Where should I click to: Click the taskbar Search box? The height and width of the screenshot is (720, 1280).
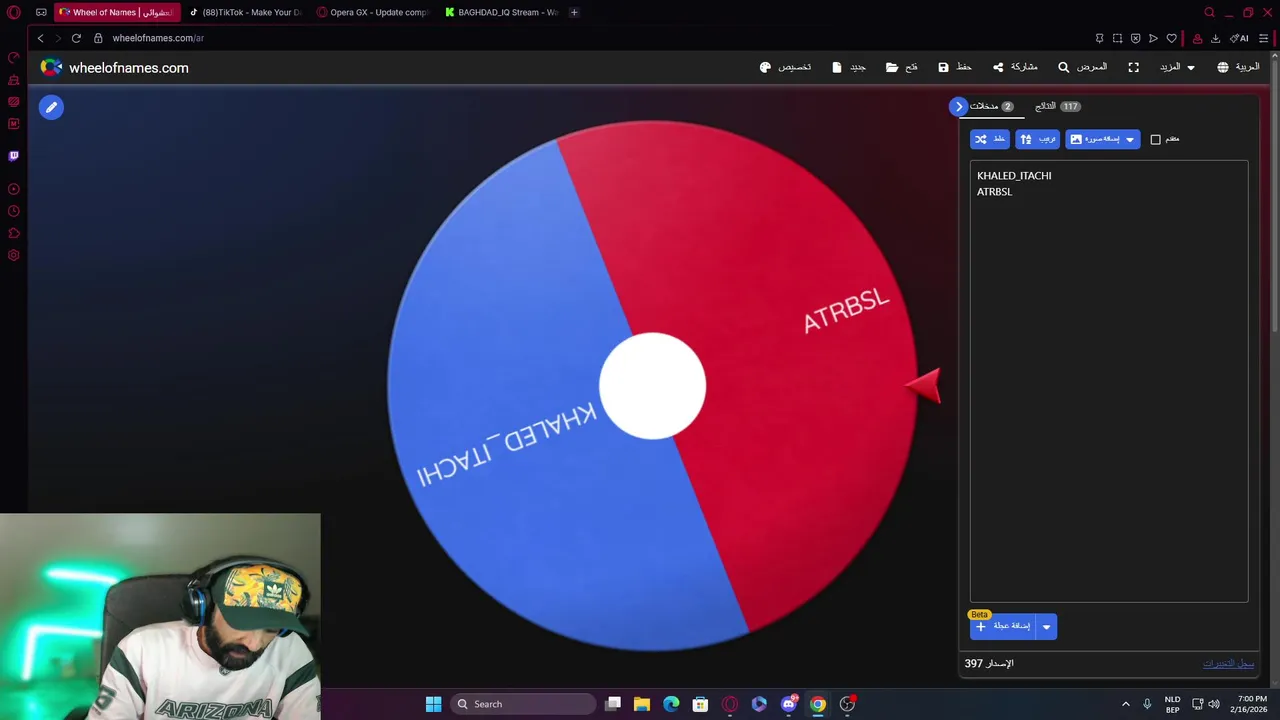pyautogui.click(x=523, y=704)
